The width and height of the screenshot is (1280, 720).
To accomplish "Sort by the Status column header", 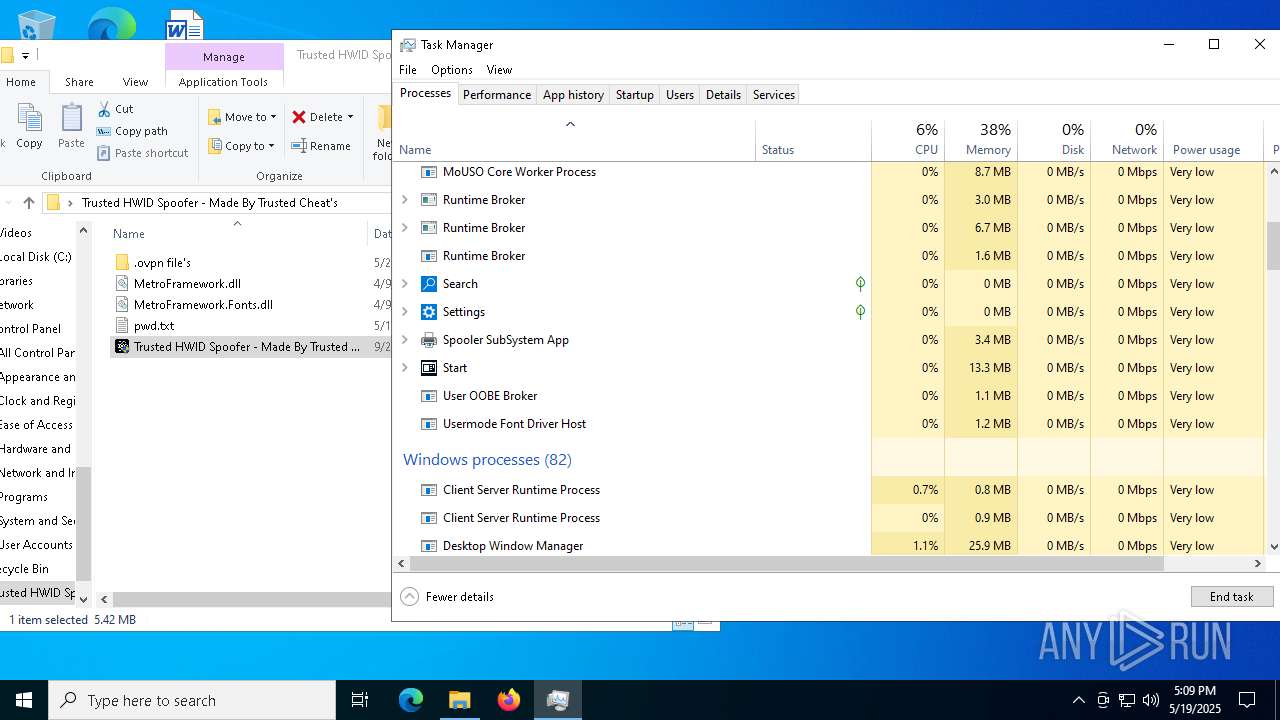I will [x=813, y=140].
